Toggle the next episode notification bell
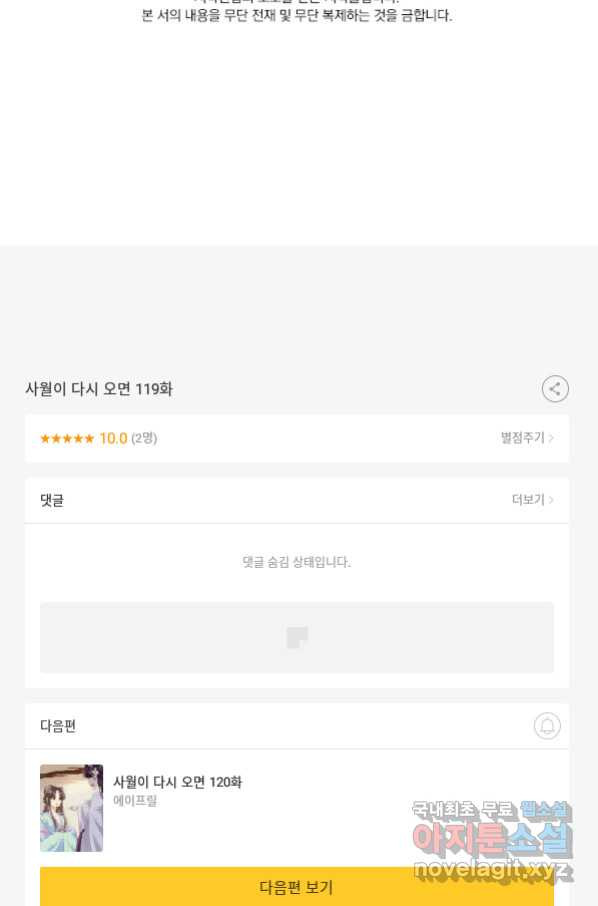 pyautogui.click(x=547, y=726)
